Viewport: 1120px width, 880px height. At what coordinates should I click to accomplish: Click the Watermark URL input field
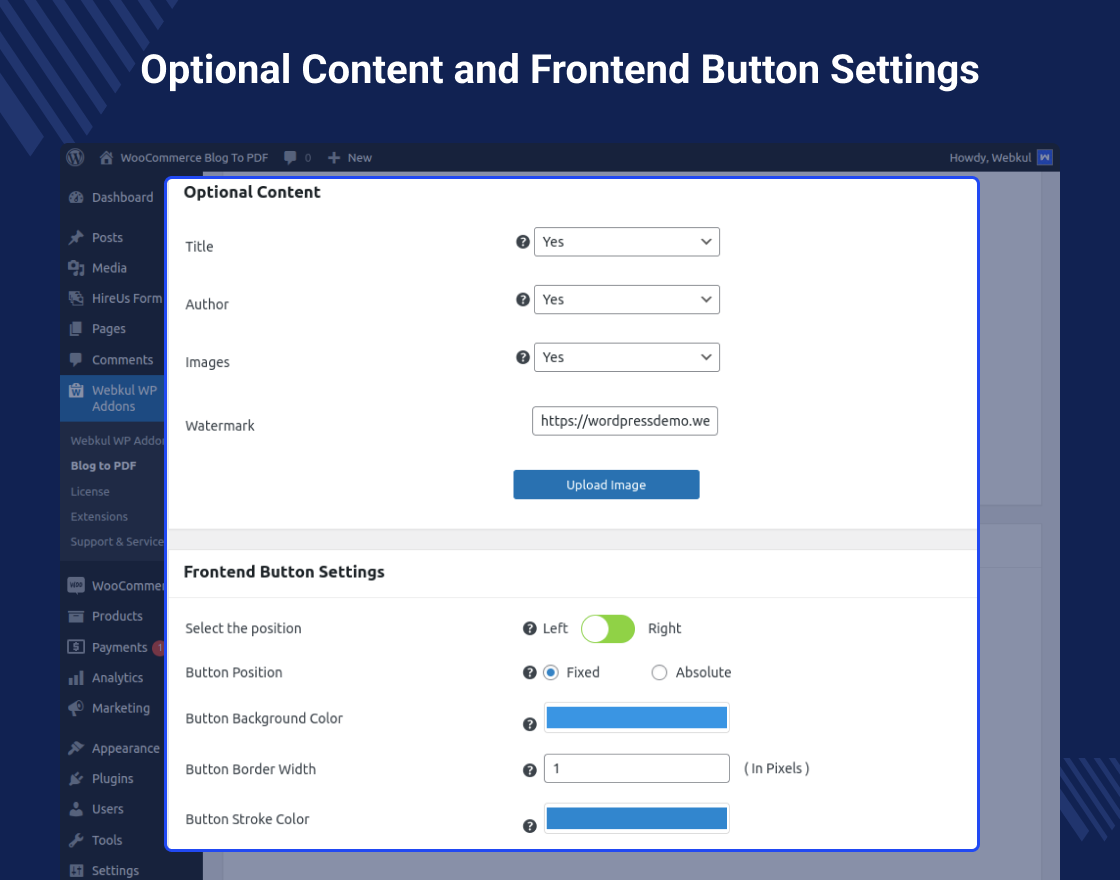625,421
